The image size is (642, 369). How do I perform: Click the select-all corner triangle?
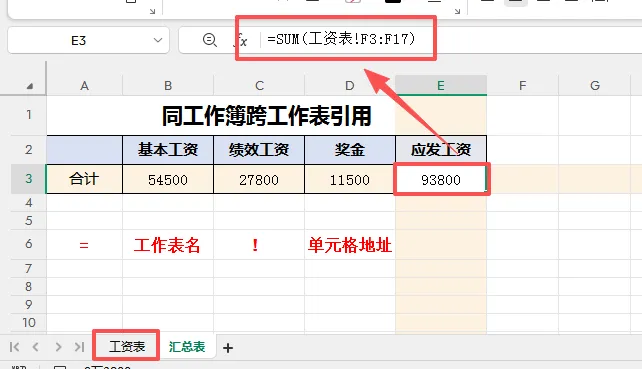click(29, 86)
